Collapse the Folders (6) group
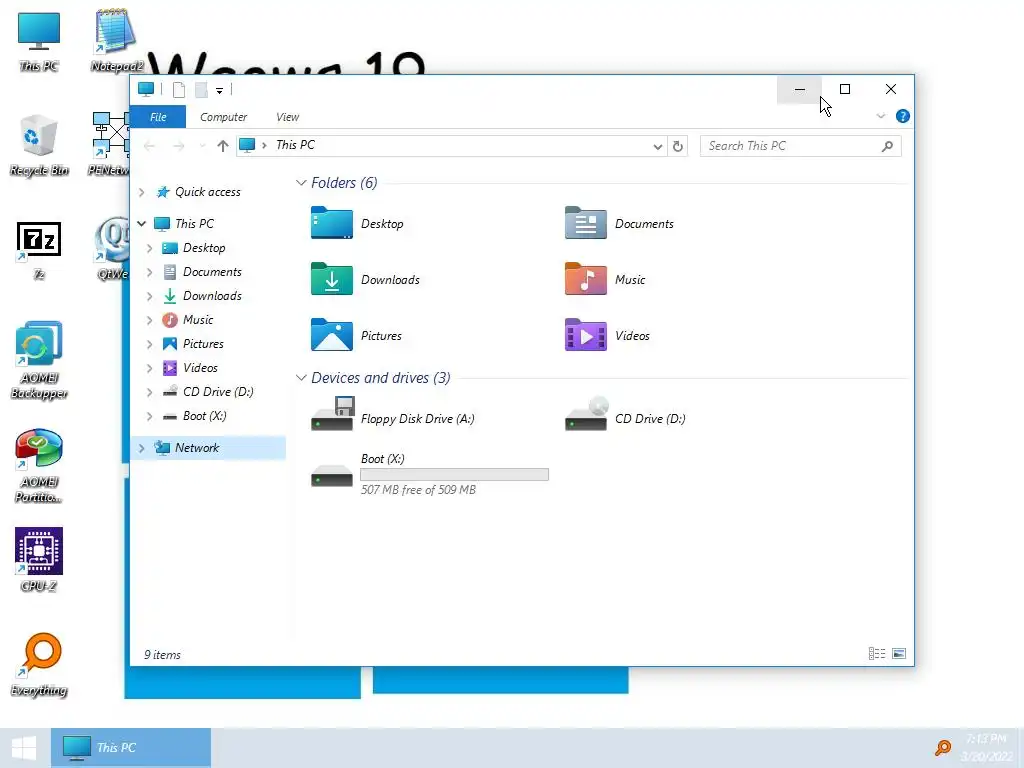The width and height of the screenshot is (1024, 768). pos(301,183)
